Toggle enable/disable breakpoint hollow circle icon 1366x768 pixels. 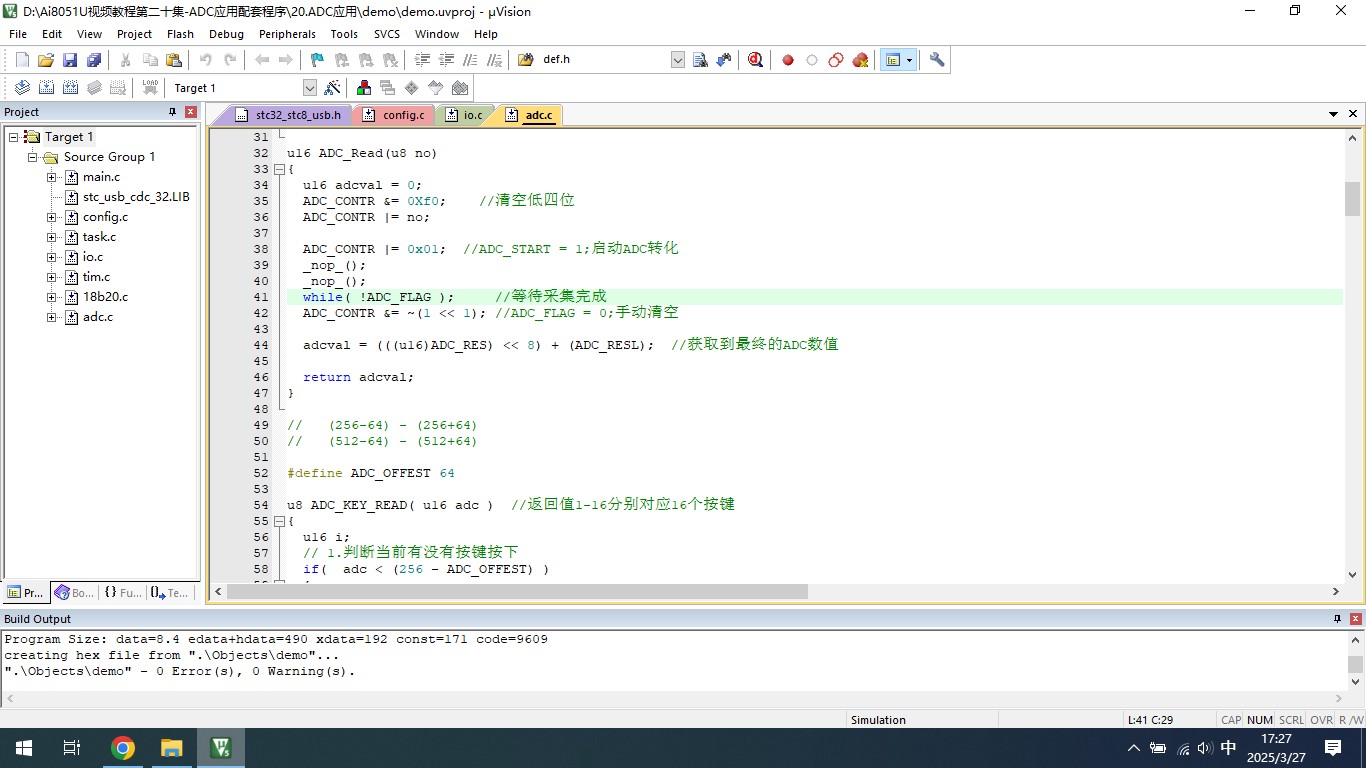click(x=812, y=60)
